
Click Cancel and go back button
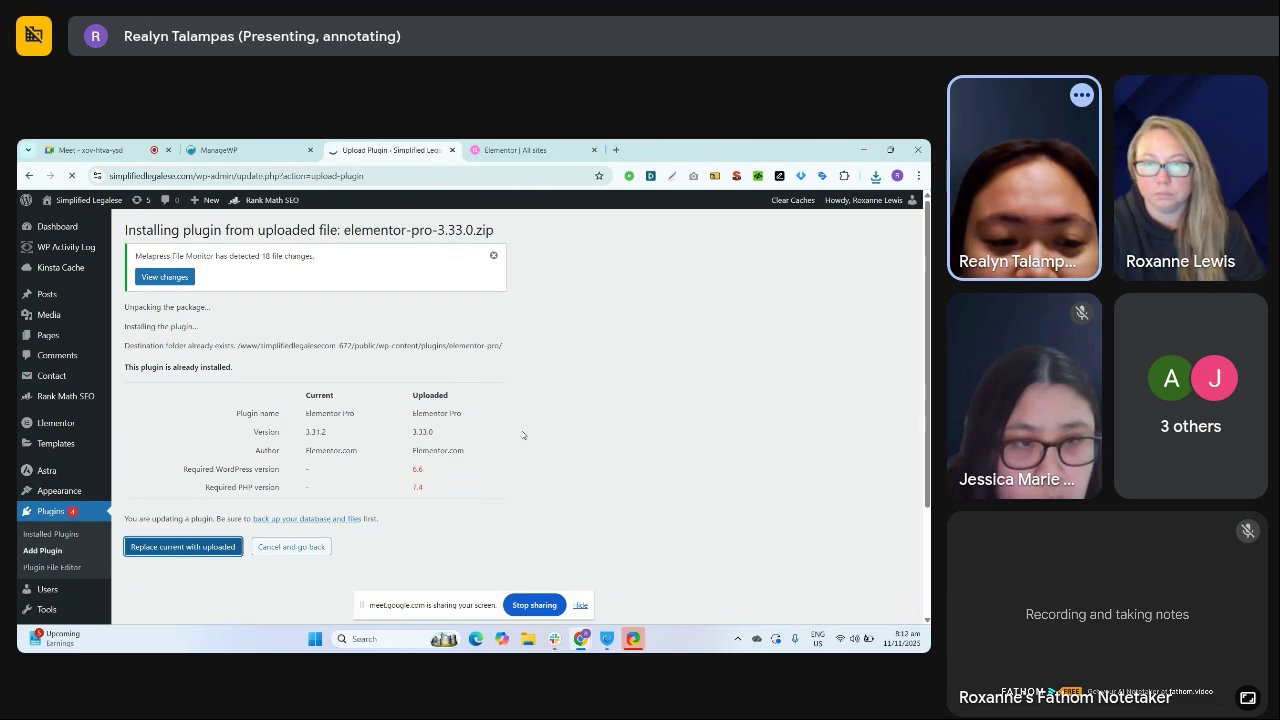[291, 547]
